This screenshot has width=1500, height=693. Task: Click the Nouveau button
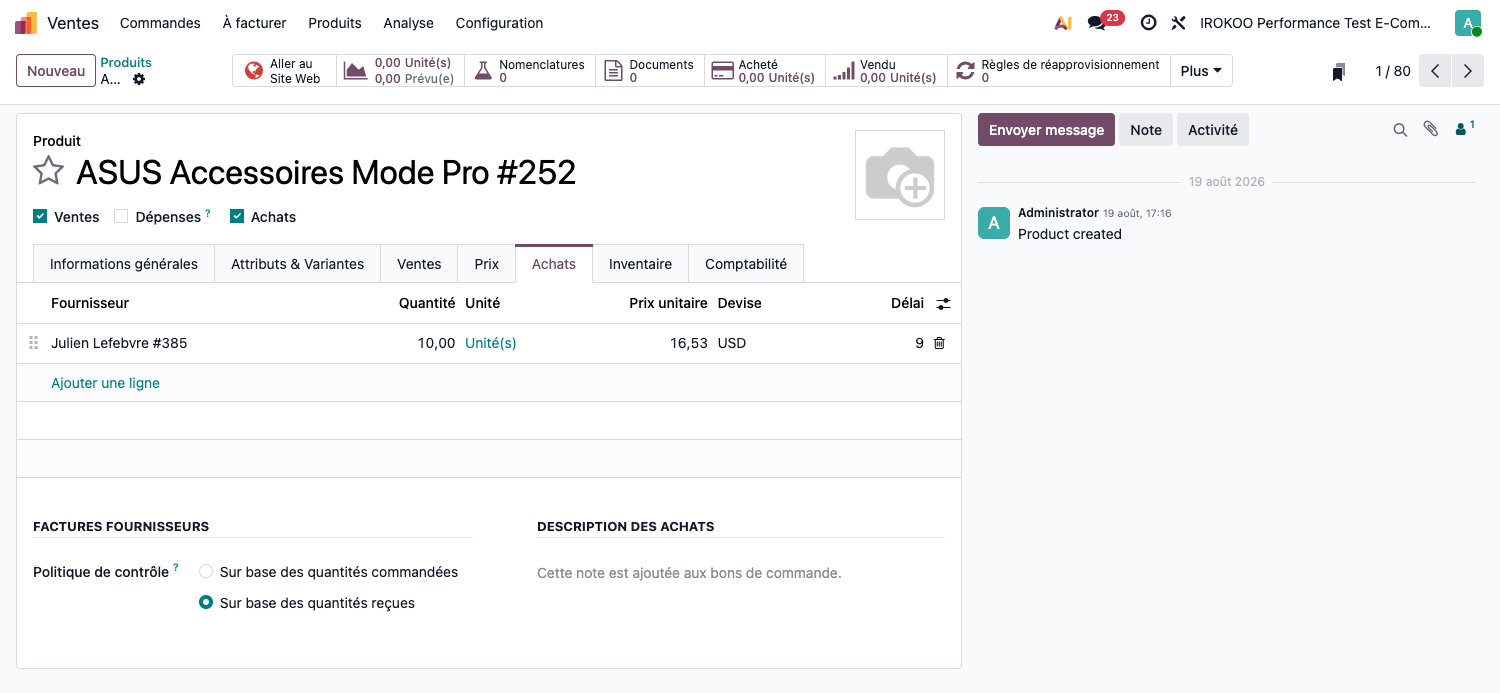[56, 71]
